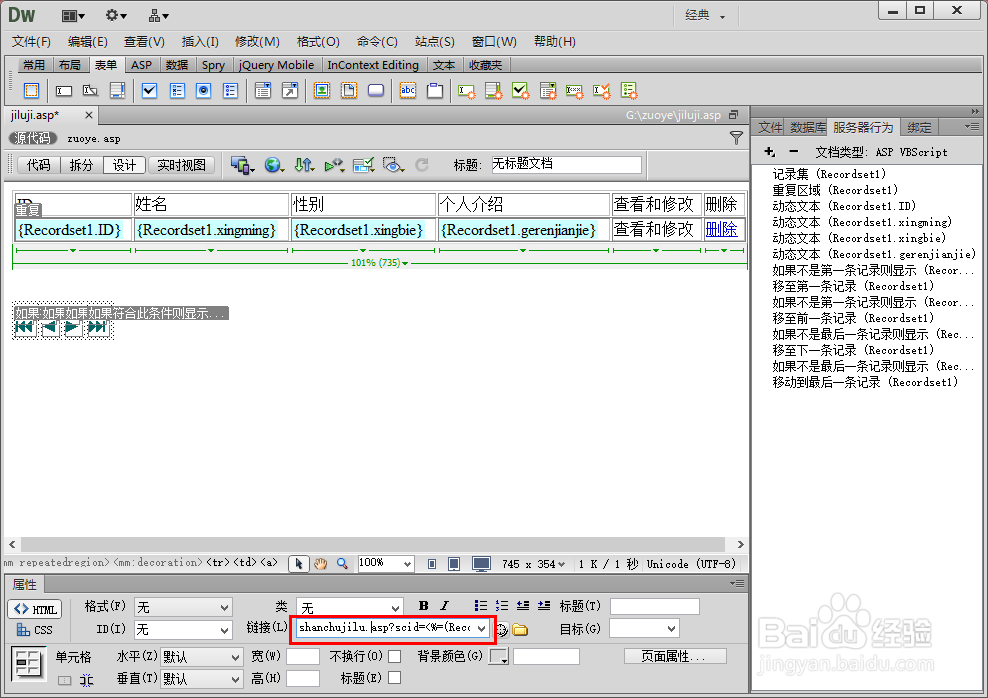Insert a Jump Menu element

tap(290, 91)
